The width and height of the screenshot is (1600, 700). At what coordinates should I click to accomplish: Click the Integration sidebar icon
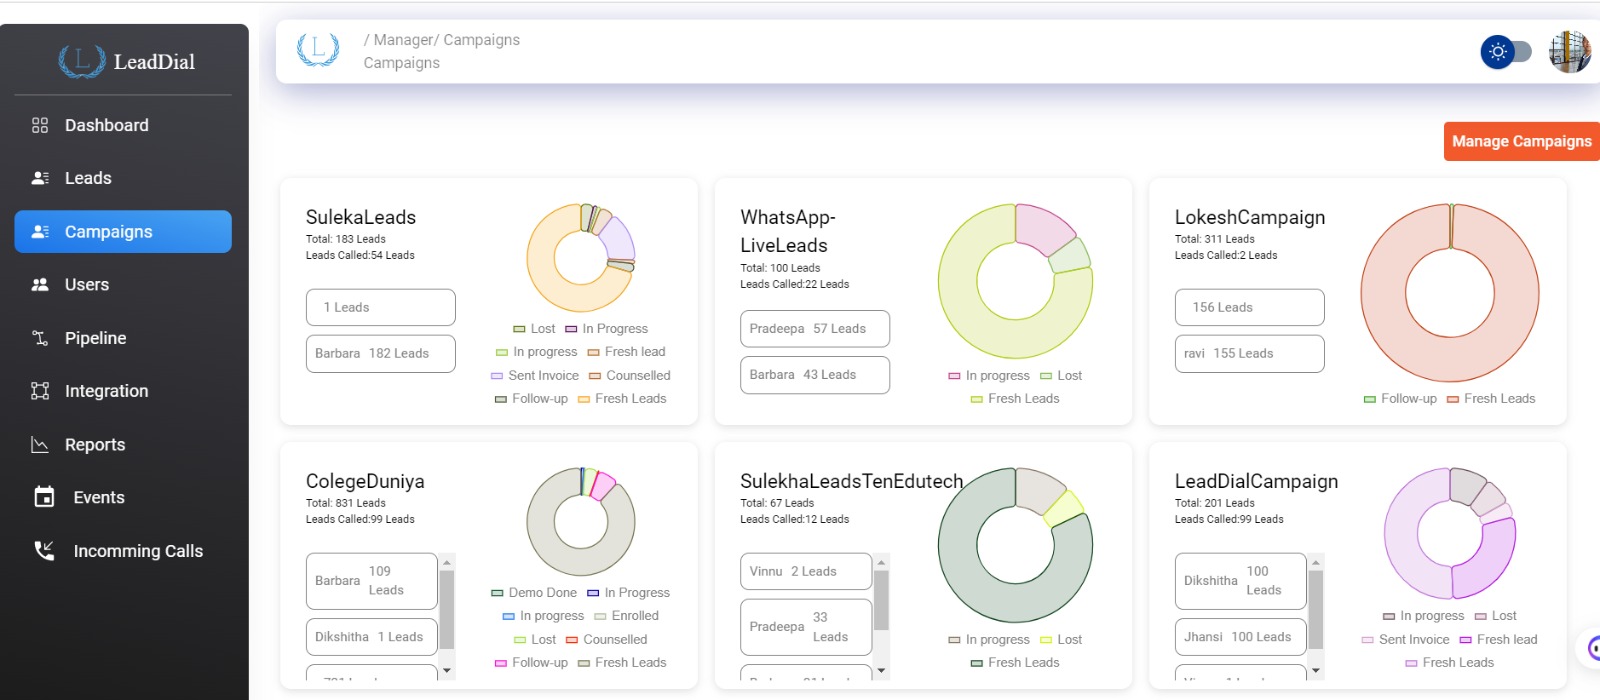click(x=40, y=391)
